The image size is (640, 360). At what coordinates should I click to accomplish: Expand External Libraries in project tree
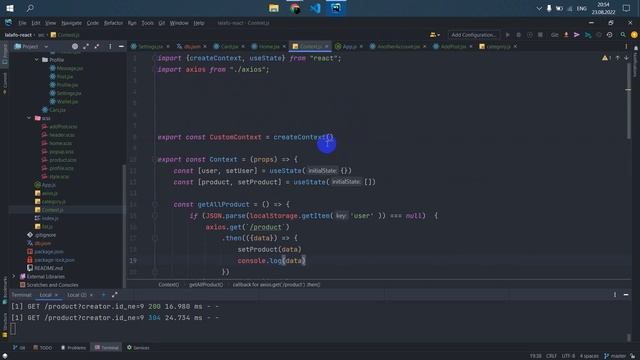click(x=13, y=276)
